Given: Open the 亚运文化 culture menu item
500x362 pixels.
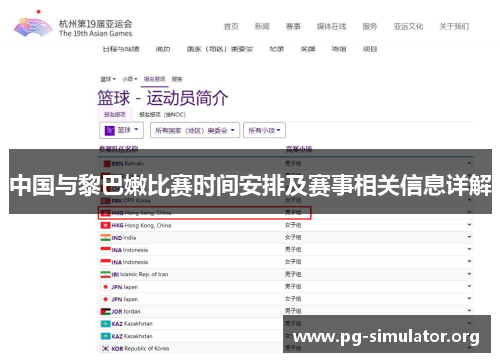Looking at the screenshot, I should point(408,26).
